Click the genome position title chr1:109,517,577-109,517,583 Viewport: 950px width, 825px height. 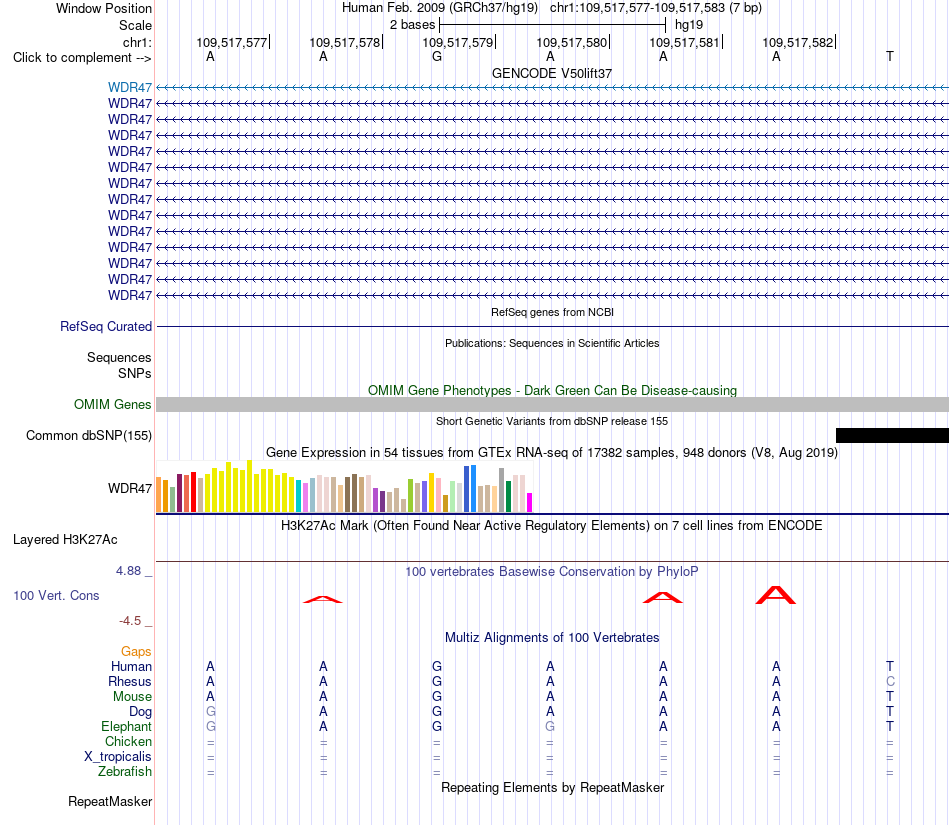(656, 8)
